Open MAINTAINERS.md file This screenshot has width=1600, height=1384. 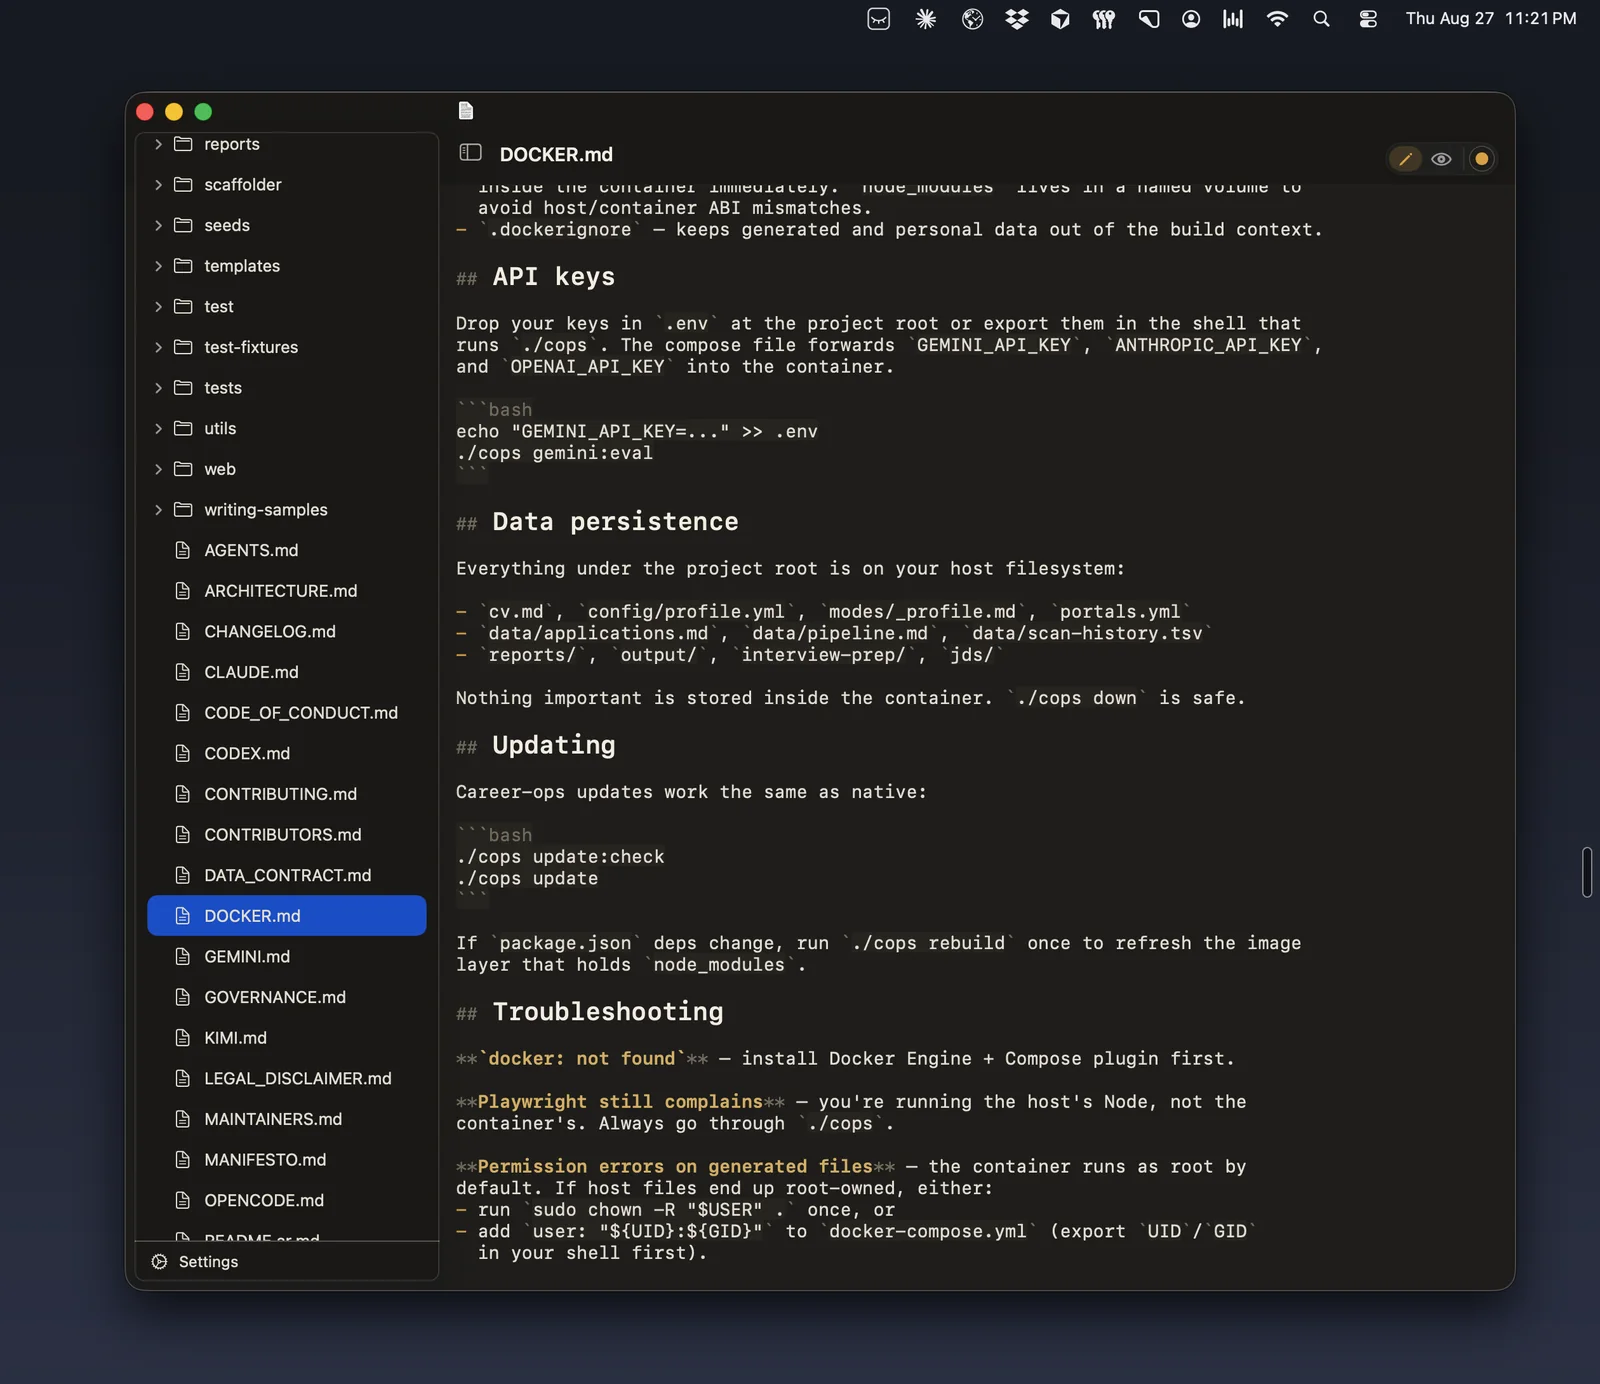[x=286, y=1120]
